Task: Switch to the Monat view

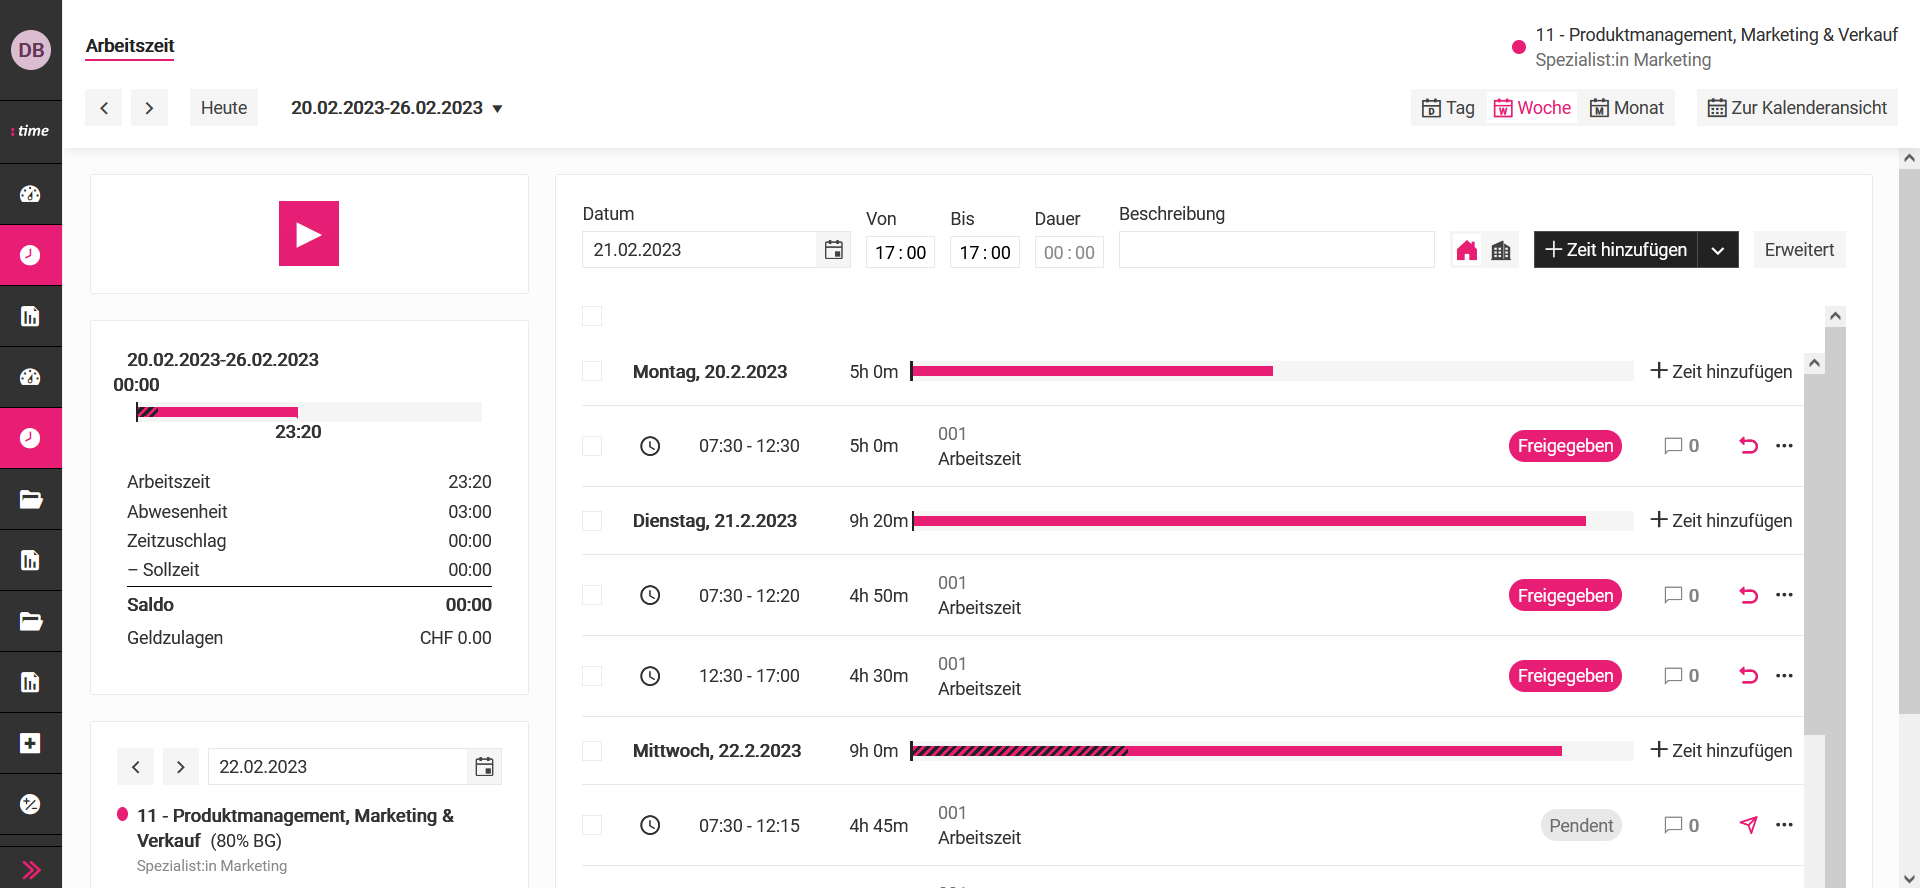Action: [1627, 108]
